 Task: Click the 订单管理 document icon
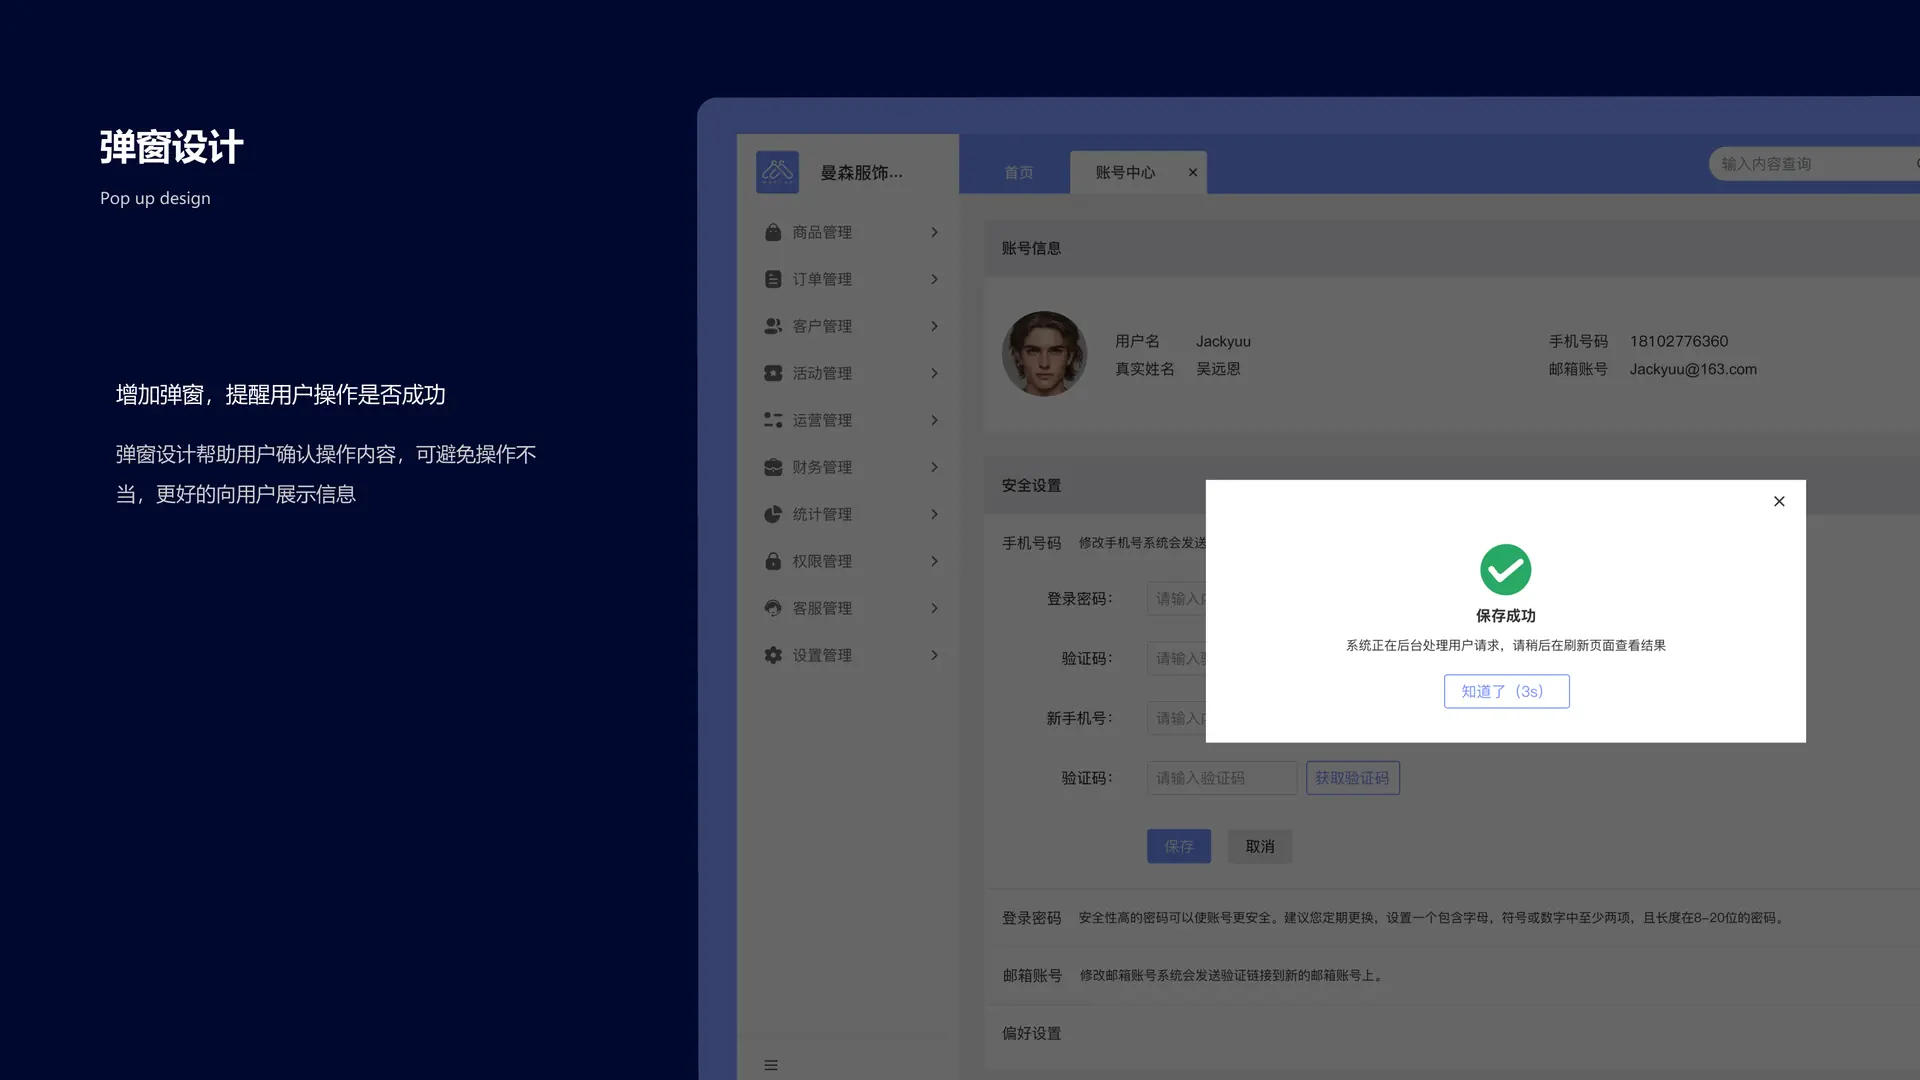tap(773, 279)
